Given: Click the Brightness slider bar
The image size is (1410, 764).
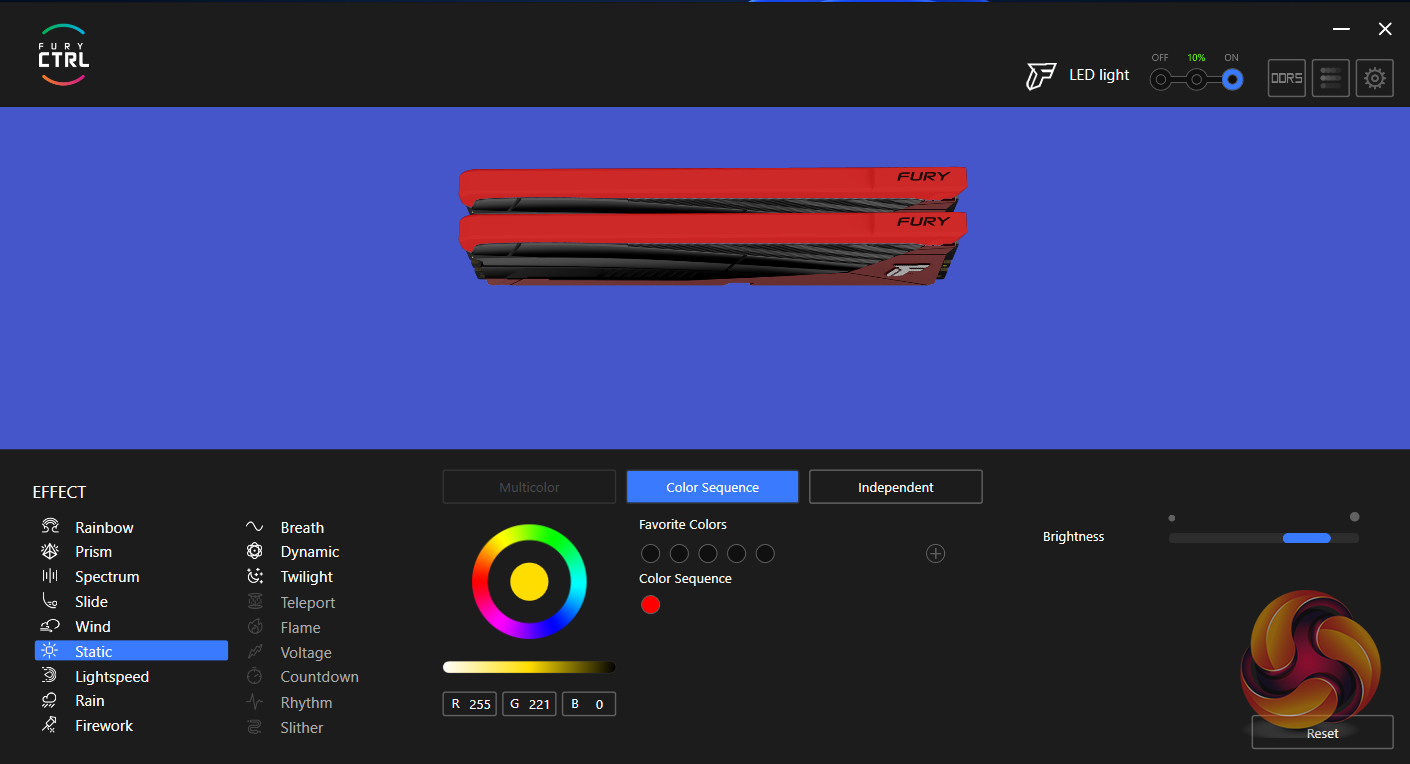Looking at the screenshot, I should point(1263,538).
